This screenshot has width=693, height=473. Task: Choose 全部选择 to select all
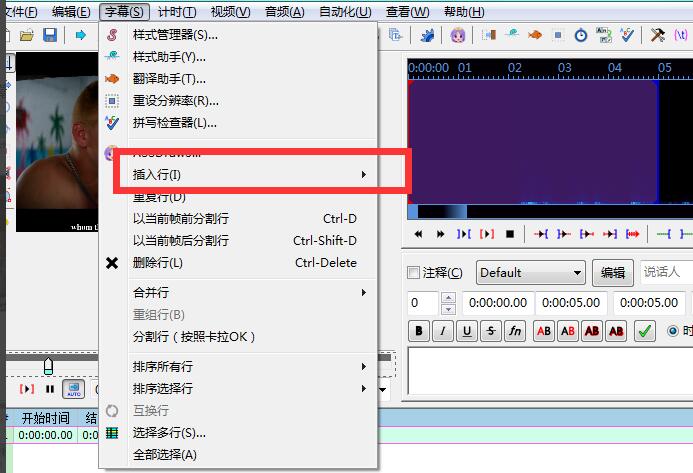pos(239,454)
